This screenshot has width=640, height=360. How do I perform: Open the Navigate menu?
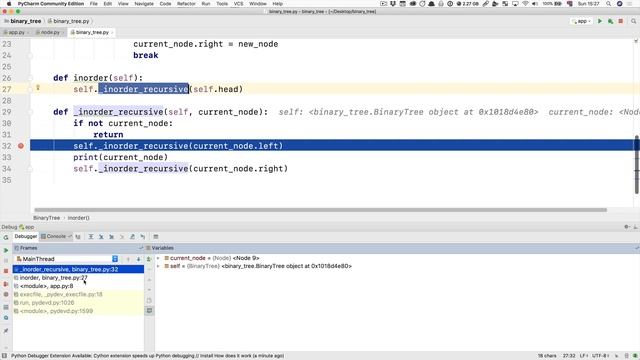144,4
